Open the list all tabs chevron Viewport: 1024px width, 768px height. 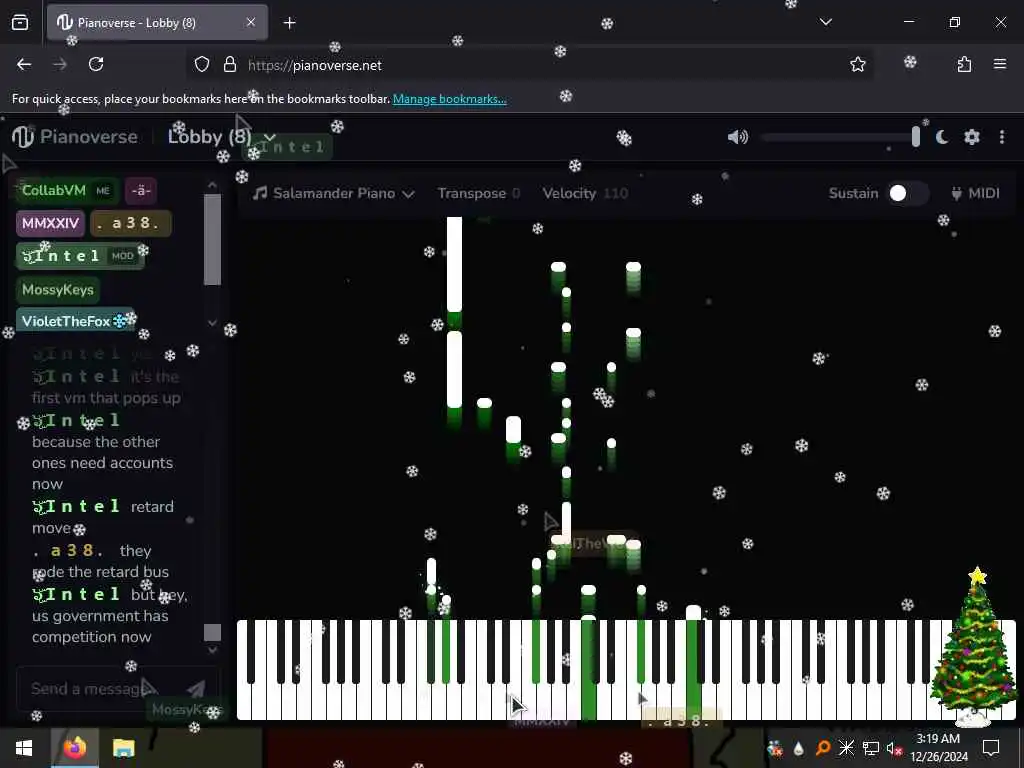click(825, 22)
